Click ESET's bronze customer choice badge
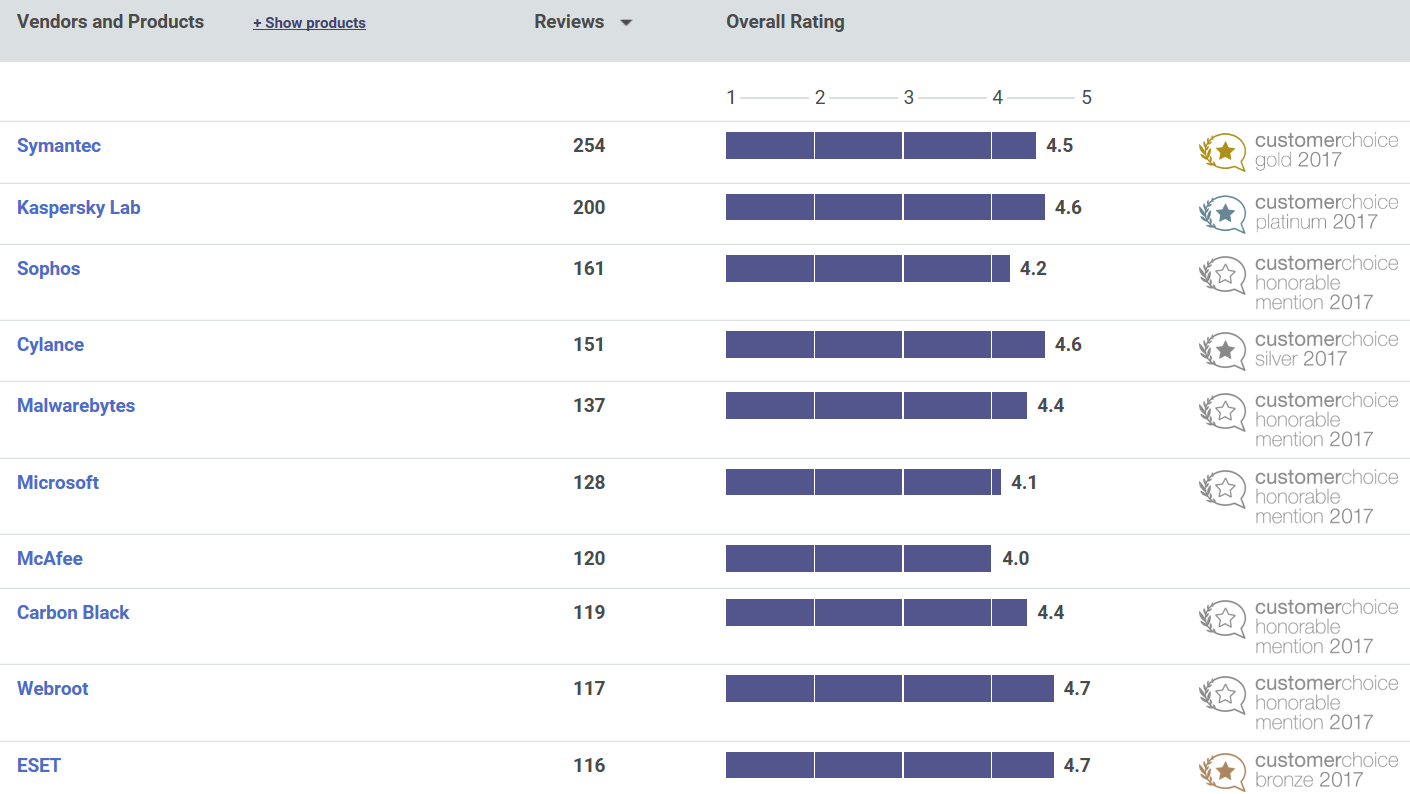 pos(1298,771)
